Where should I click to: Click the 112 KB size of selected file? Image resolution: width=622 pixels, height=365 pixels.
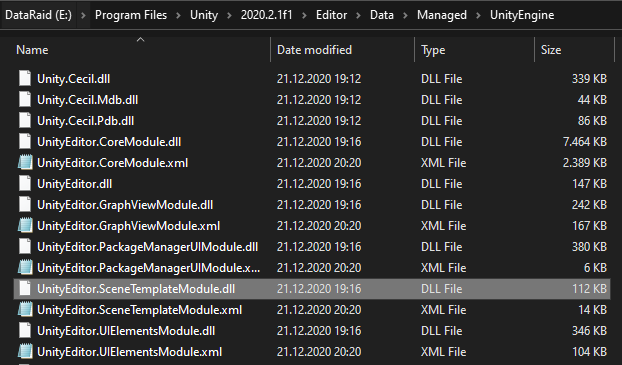pyautogui.click(x=589, y=289)
